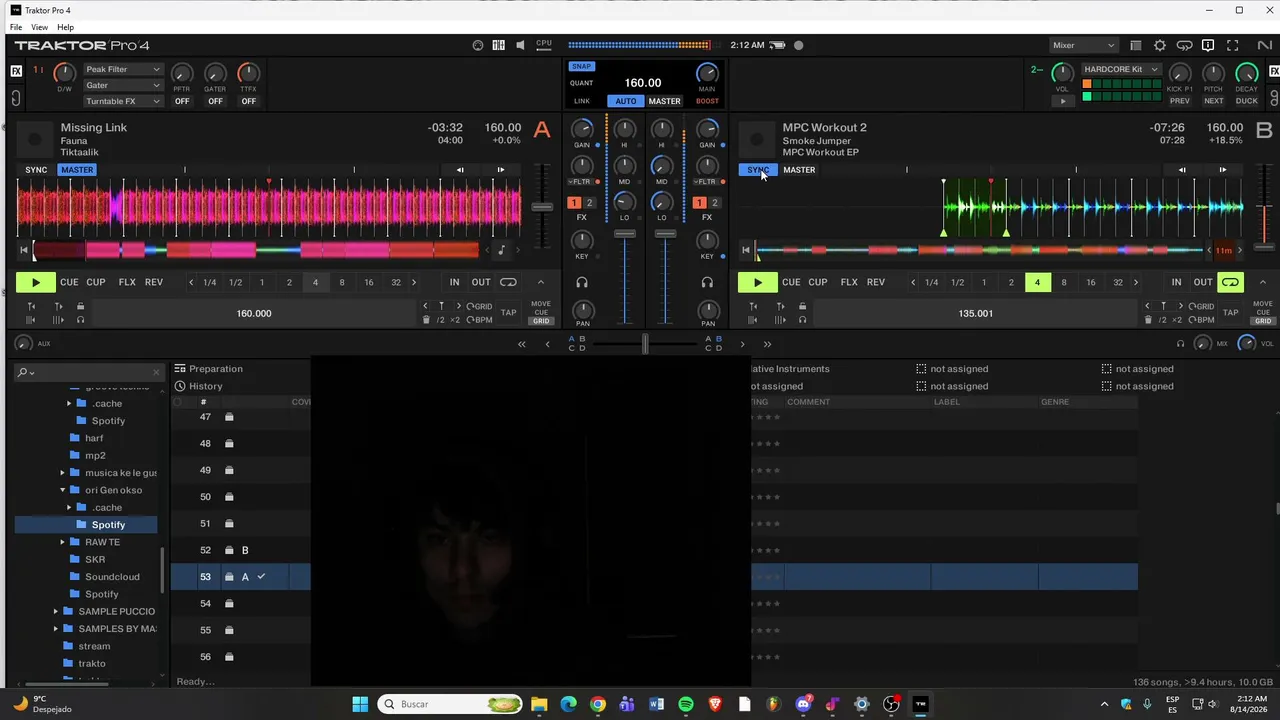The height and width of the screenshot is (720, 1280).
Task: Open the Gater effect dropdown
Action: click(x=123, y=86)
